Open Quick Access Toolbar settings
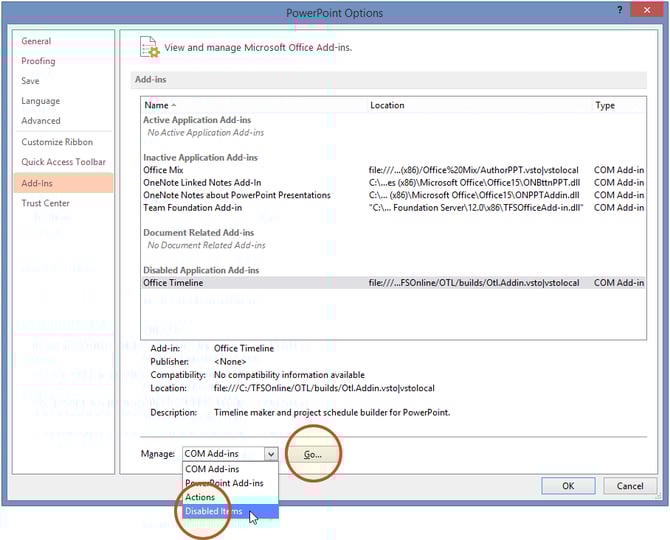The height and width of the screenshot is (540, 670). coord(64,162)
